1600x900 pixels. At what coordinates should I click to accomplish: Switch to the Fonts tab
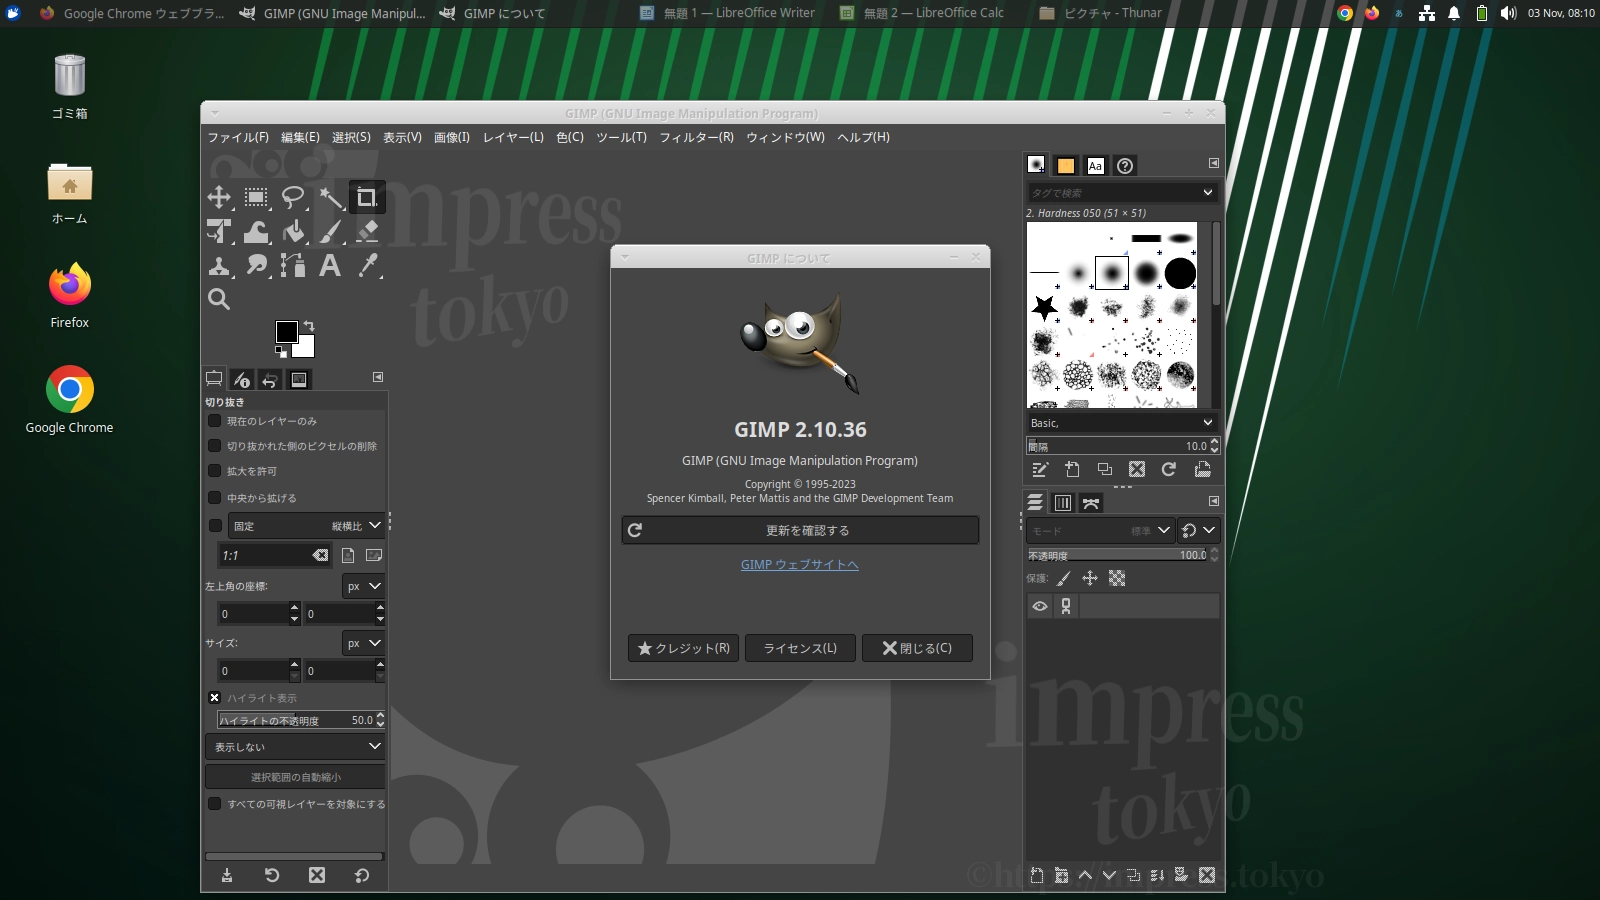[x=1095, y=166]
